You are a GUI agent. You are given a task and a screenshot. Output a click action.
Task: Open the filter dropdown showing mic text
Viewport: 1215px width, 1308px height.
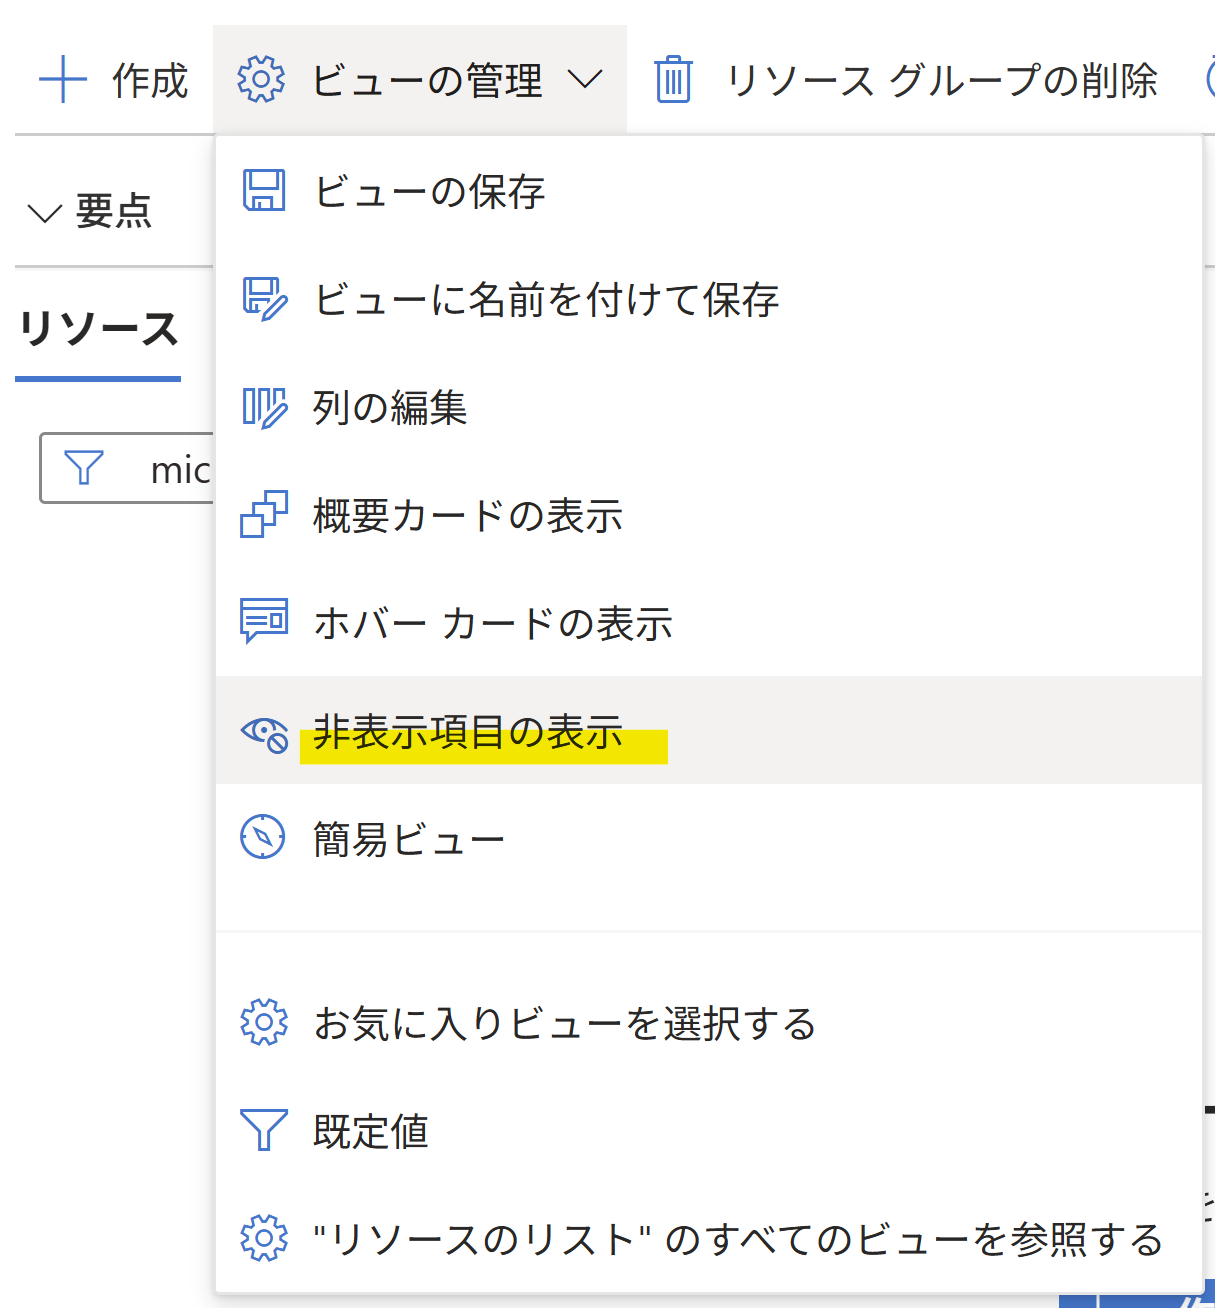[x=150, y=468]
